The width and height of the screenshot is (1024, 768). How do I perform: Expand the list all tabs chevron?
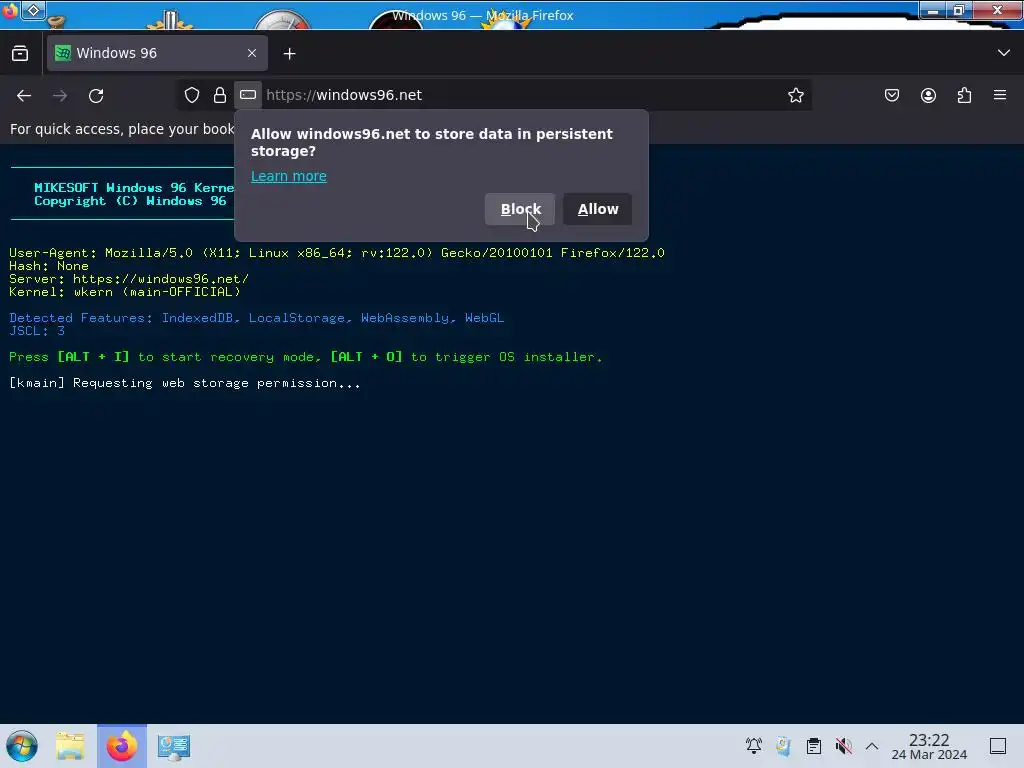(1004, 53)
